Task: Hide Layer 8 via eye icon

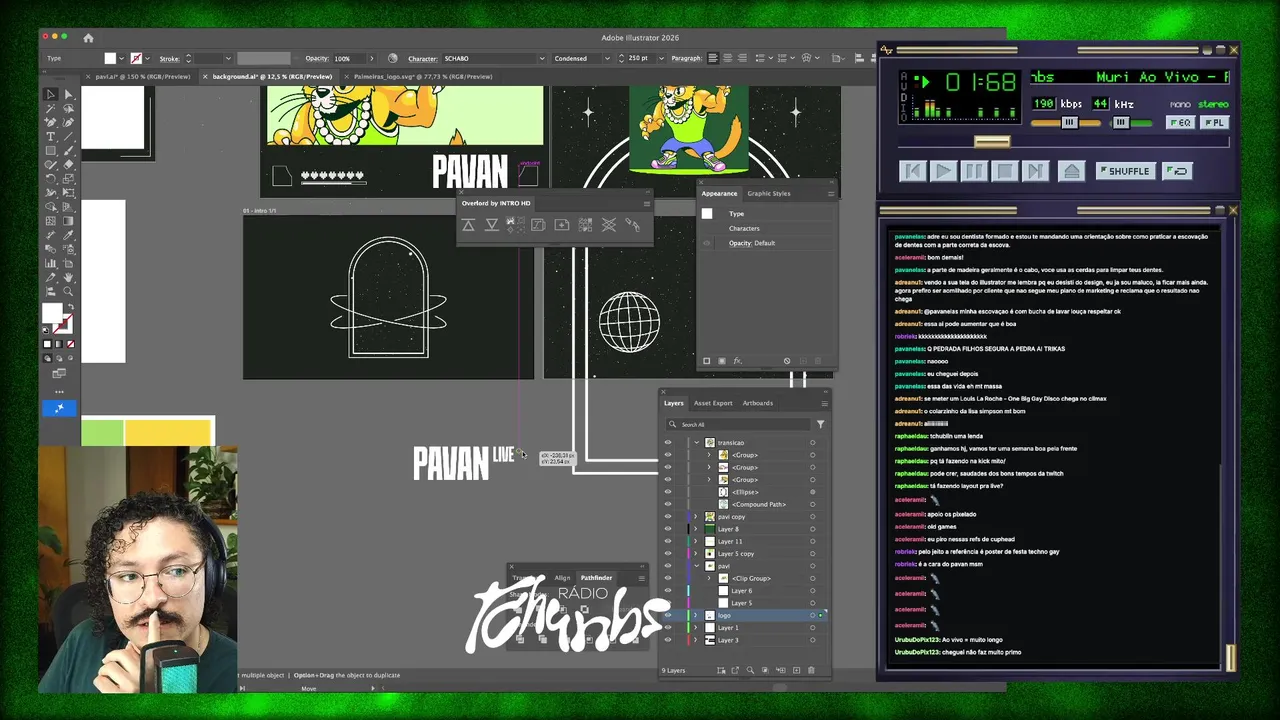Action: [x=668, y=529]
